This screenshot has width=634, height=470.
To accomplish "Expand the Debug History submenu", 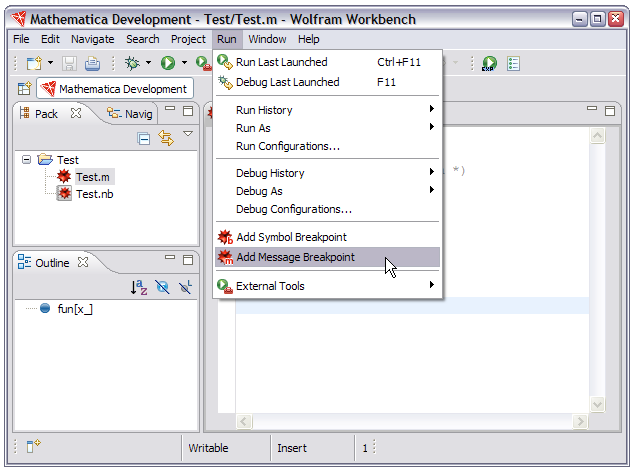I will (x=328, y=173).
